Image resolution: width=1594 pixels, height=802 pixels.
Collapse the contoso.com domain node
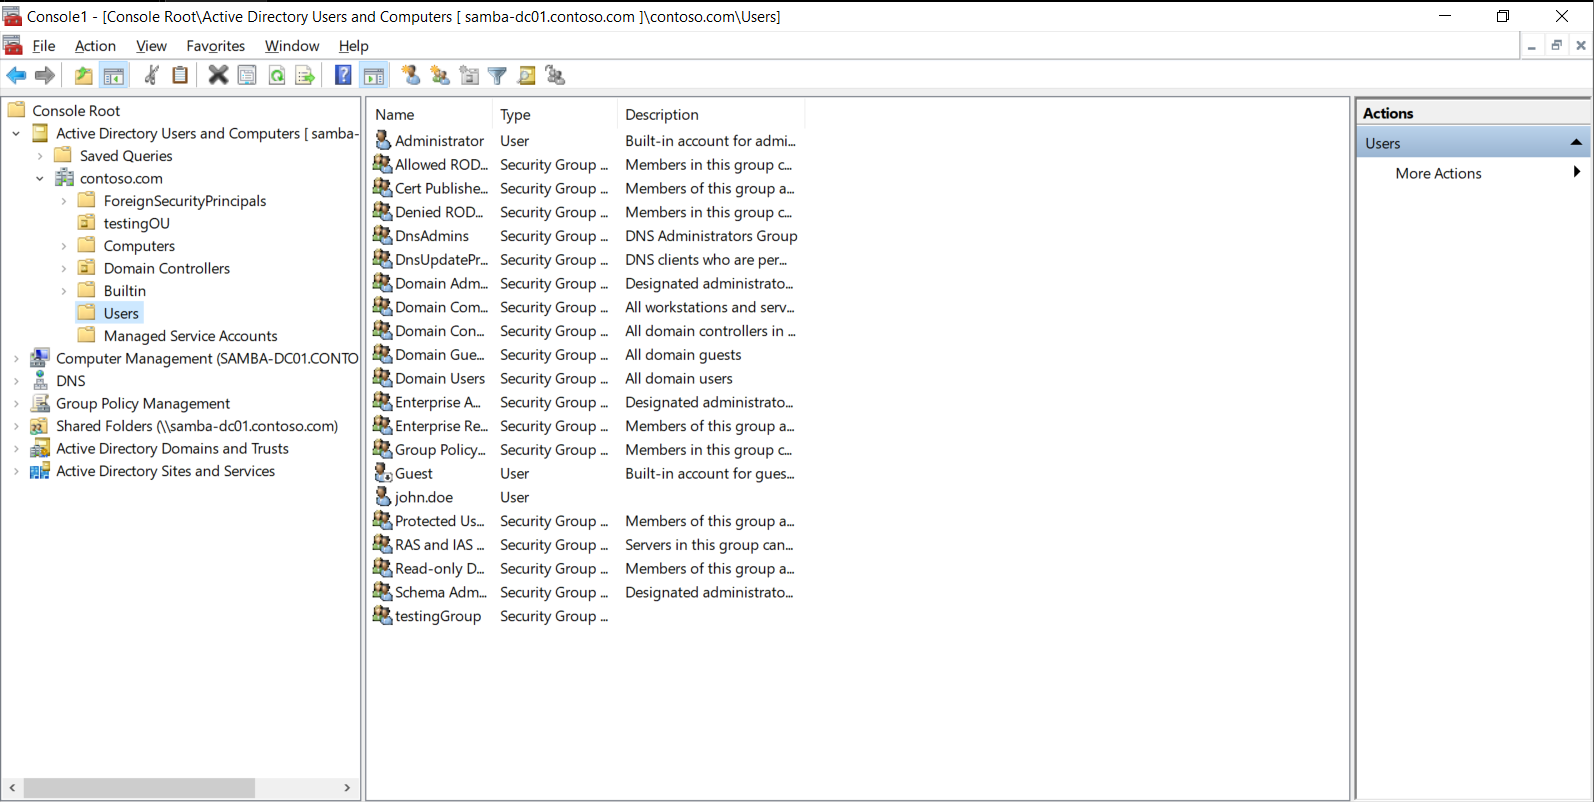pos(40,178)
